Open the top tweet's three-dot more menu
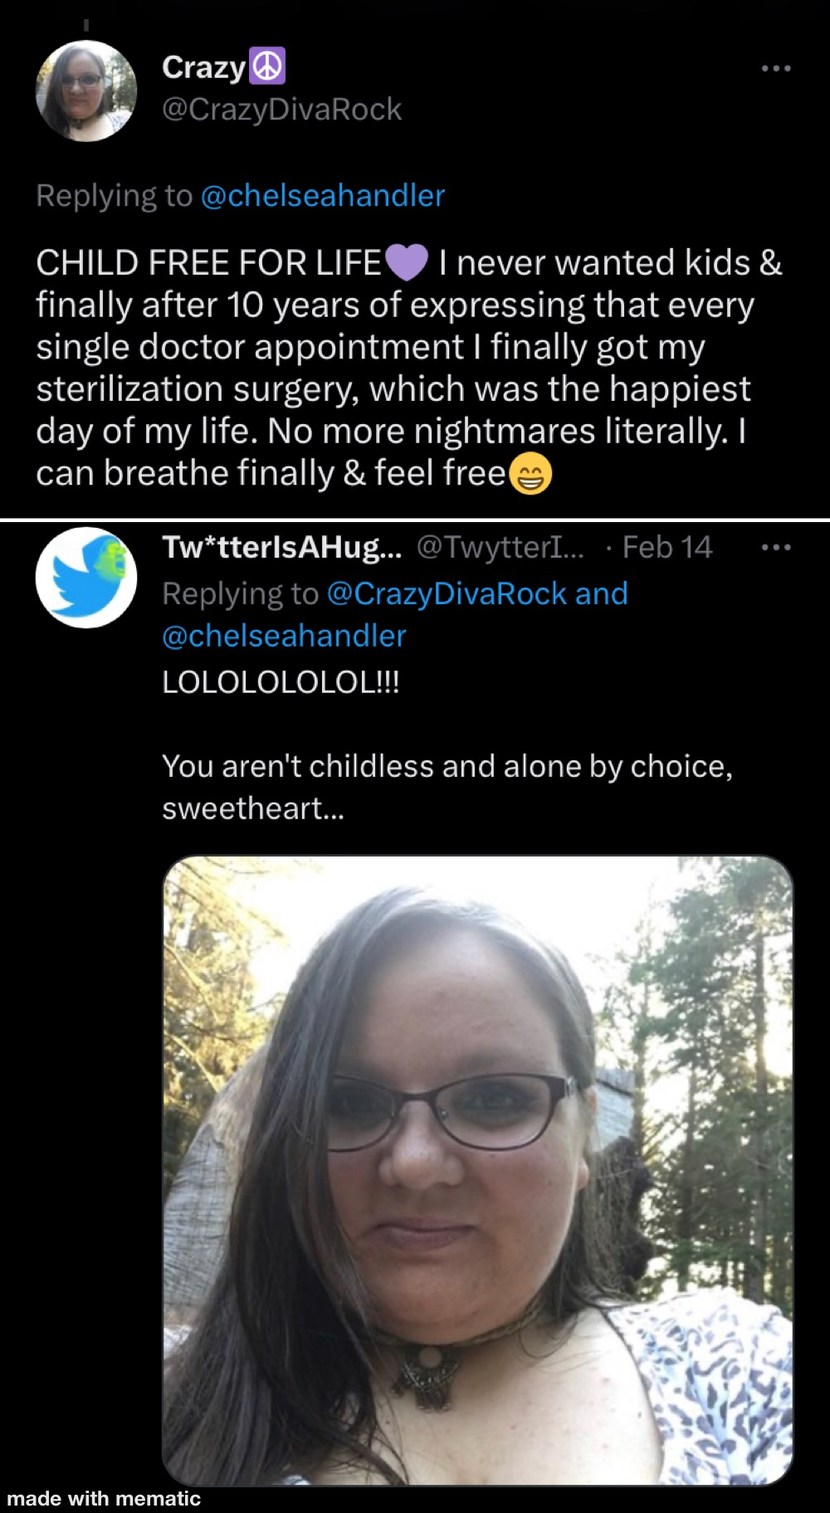The image size is (830, 1513). [x=775, y=69]
